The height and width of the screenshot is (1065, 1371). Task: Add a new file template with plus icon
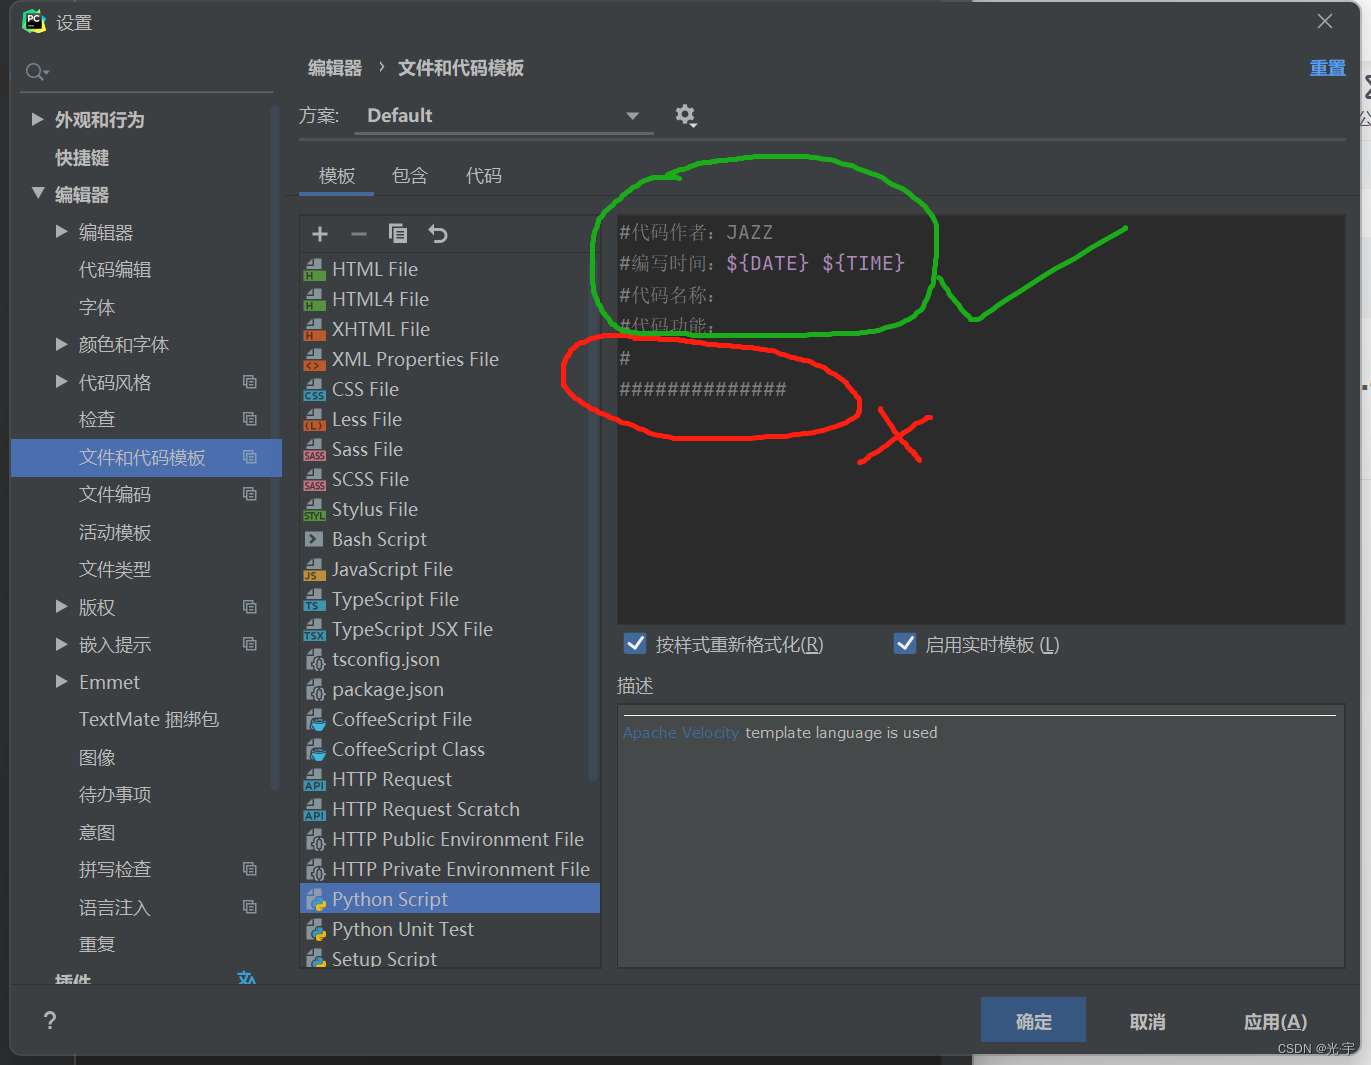(319, 233)
